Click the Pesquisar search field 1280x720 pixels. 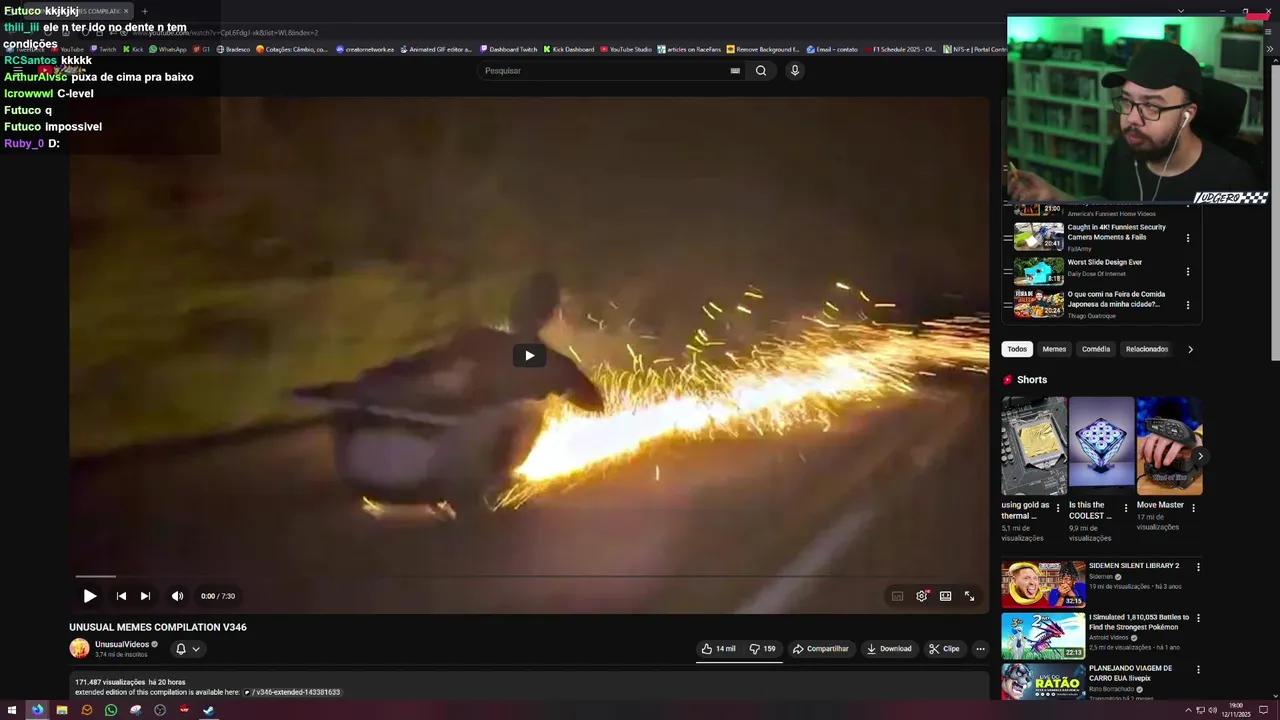pyautogui.click(x=600, y=70)
